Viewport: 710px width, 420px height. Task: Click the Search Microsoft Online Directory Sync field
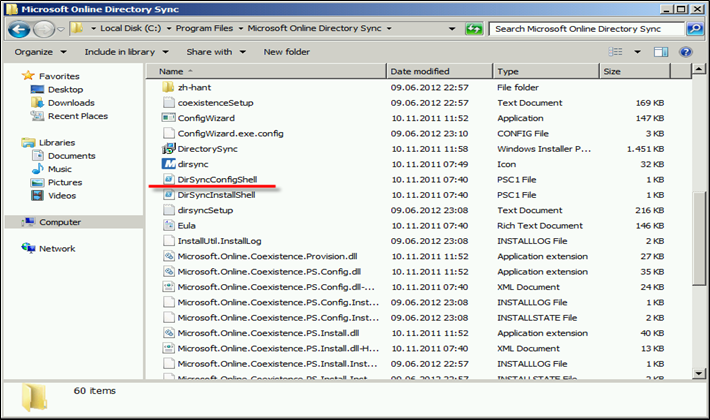click(x=585, y=29)
